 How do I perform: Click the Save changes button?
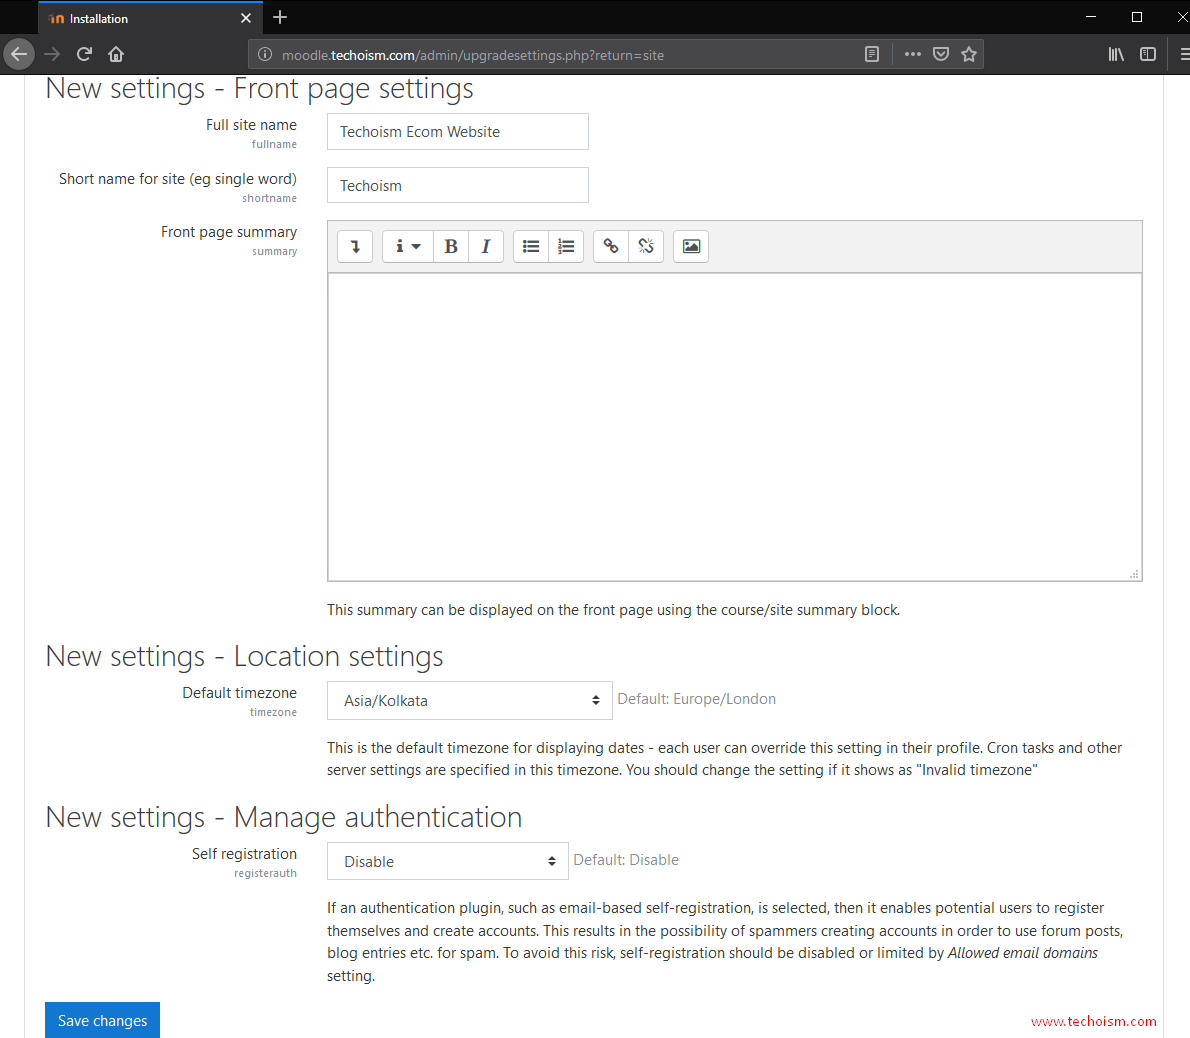pyautogui.click(x=102, y=1020)
